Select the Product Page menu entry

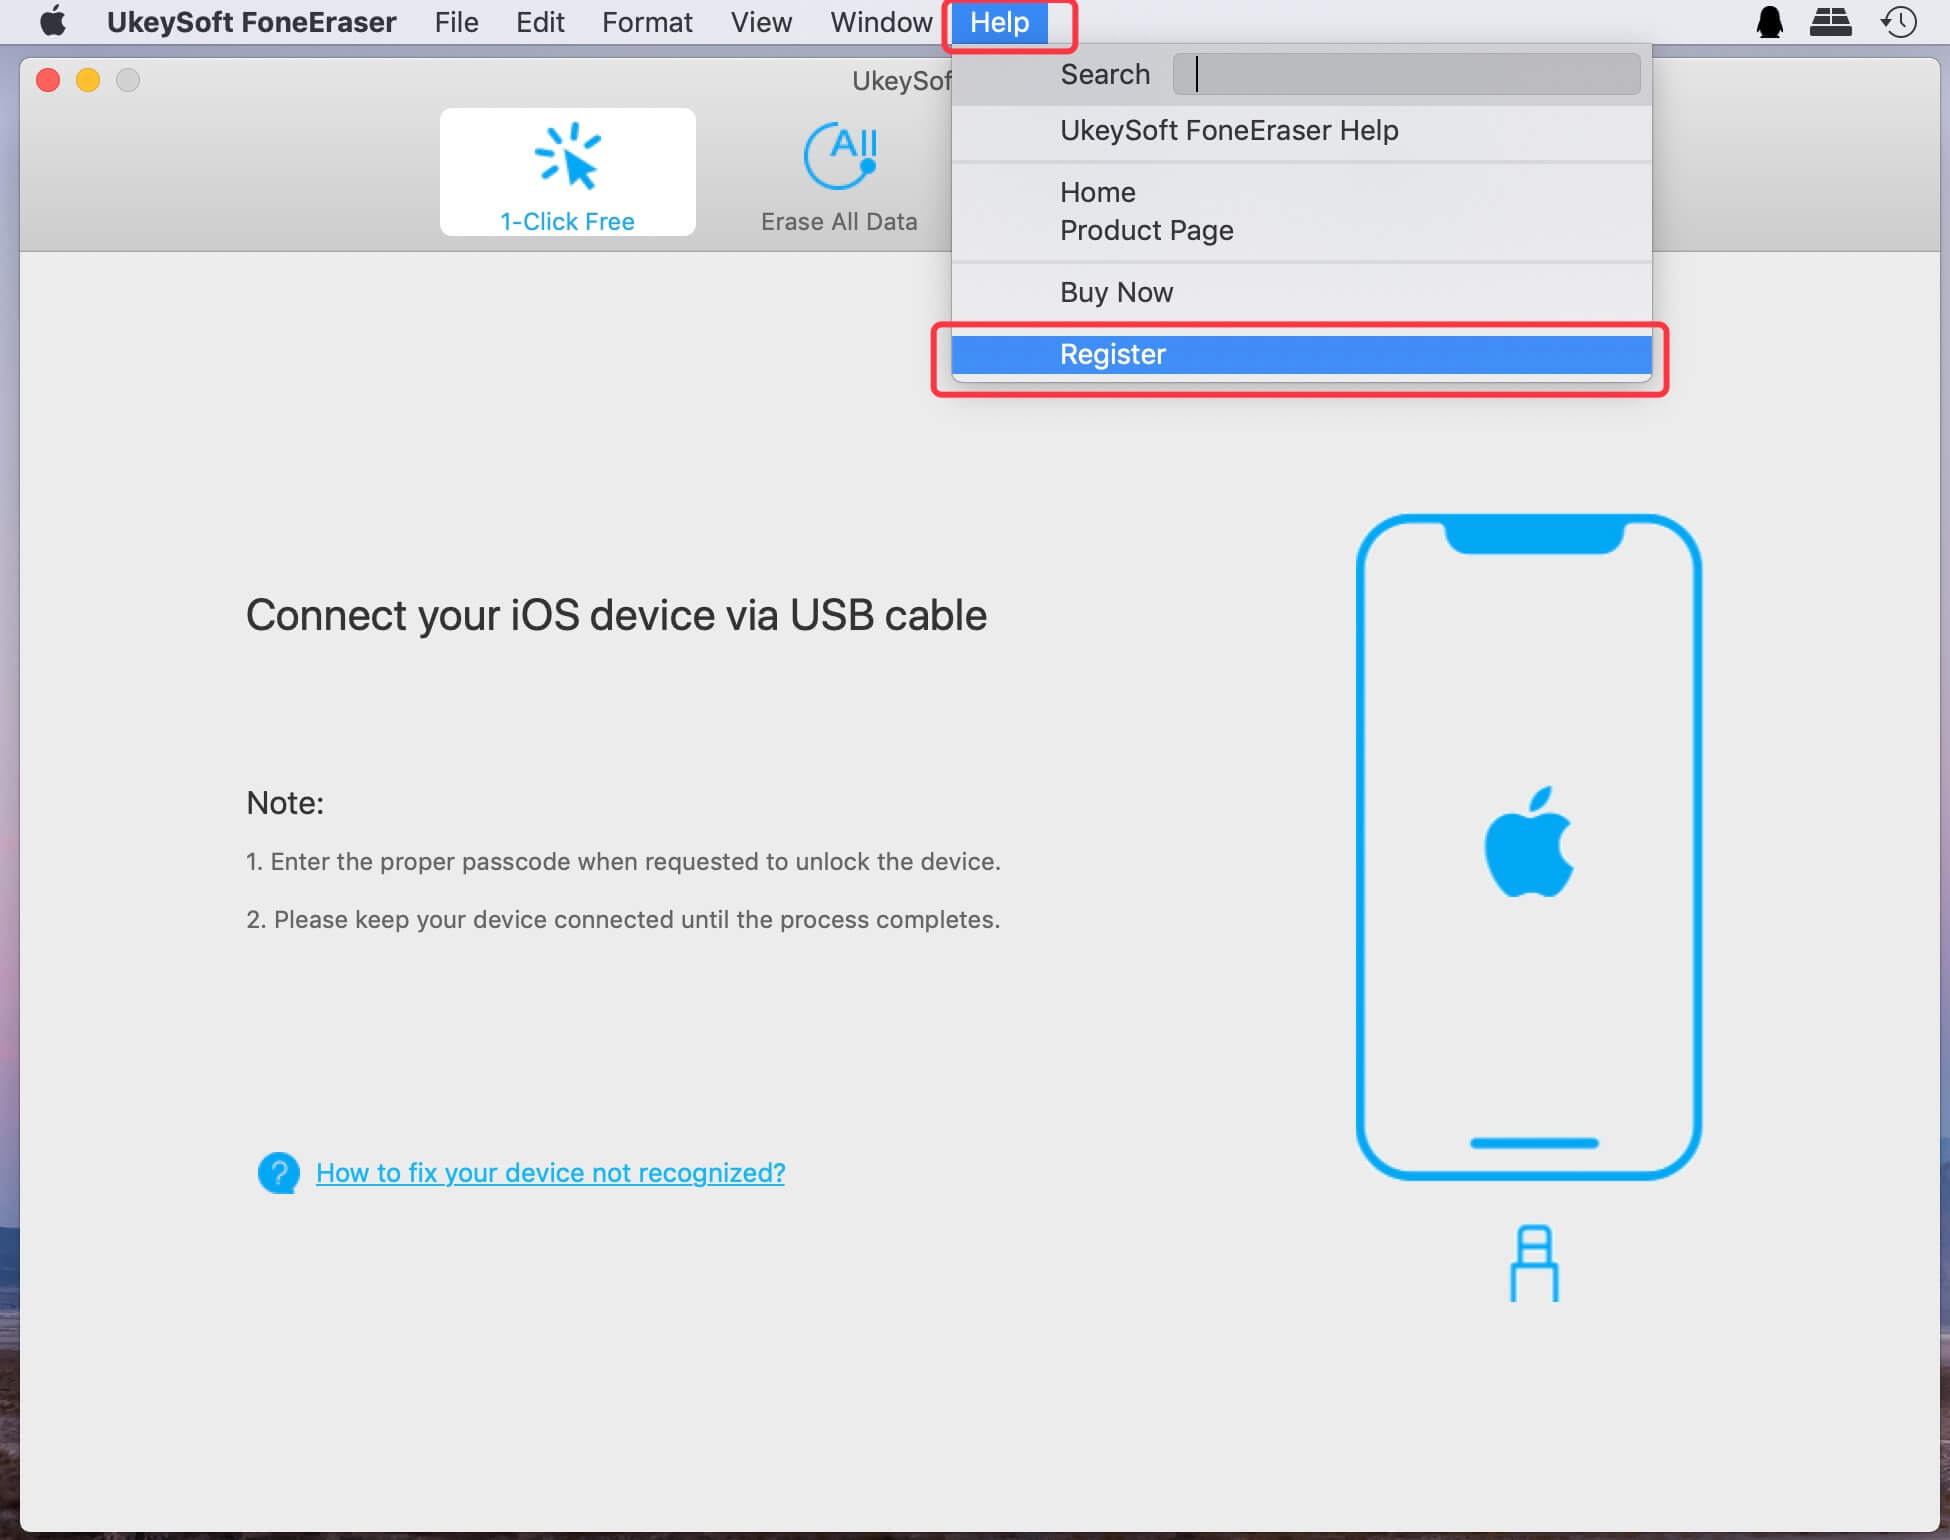[x=1146, y=229]
